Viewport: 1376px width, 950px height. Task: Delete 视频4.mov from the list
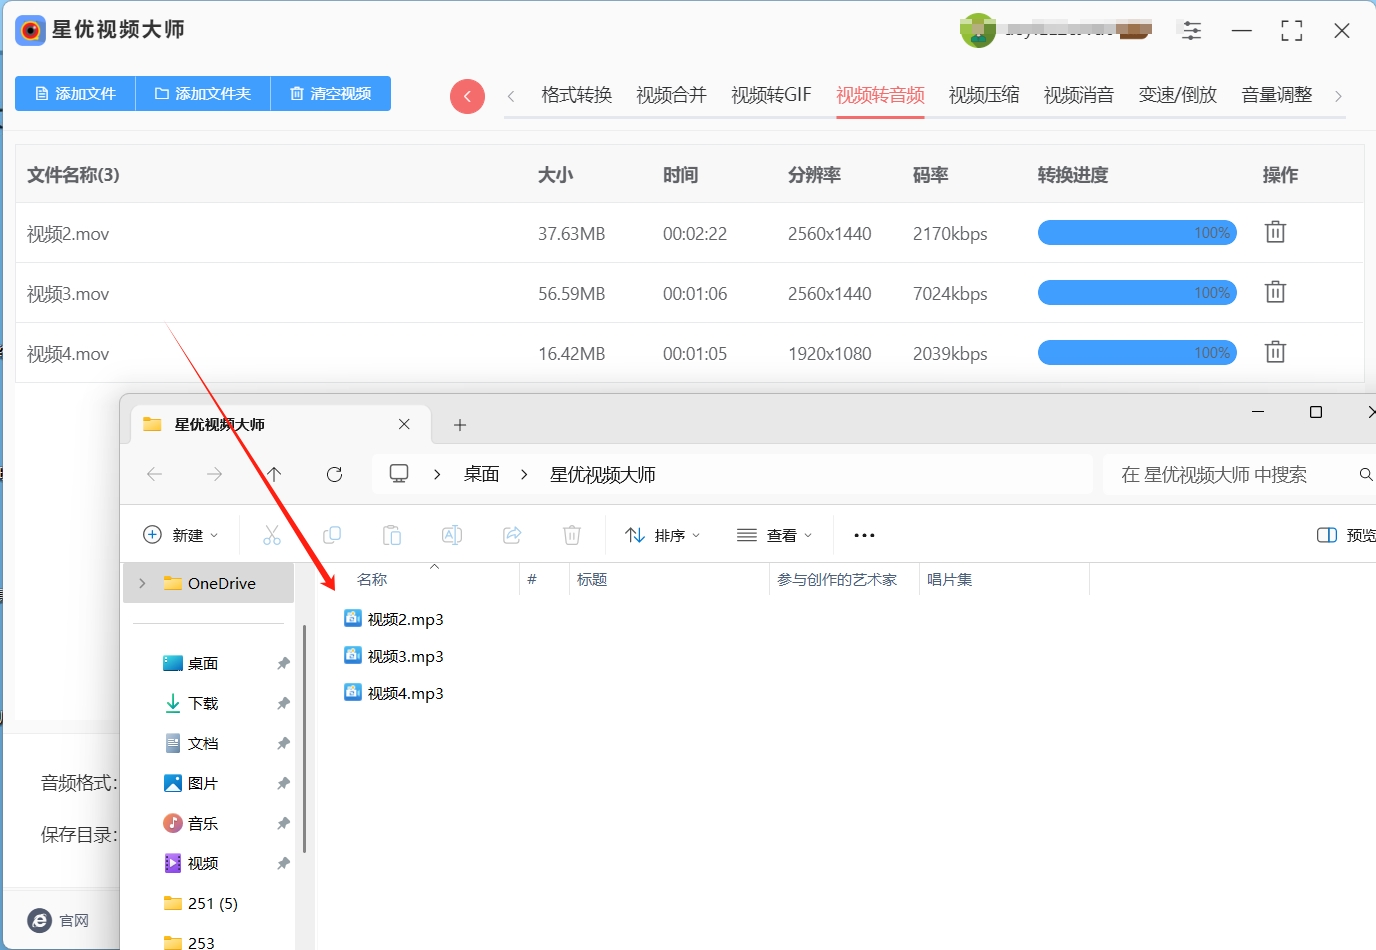tap(1275, 352)
